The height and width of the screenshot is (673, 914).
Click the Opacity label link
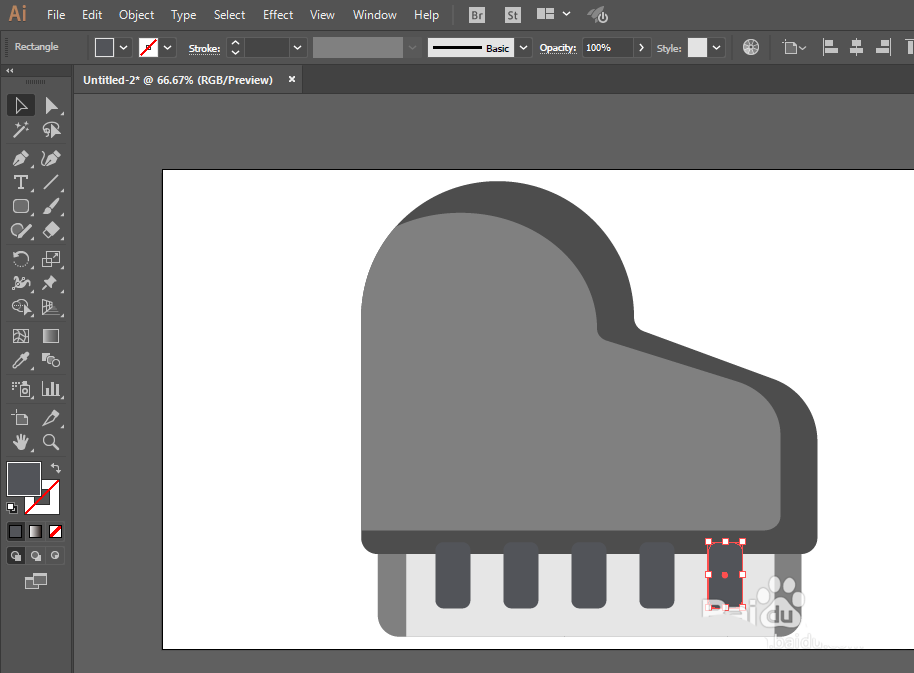click(x=557, y=47)
